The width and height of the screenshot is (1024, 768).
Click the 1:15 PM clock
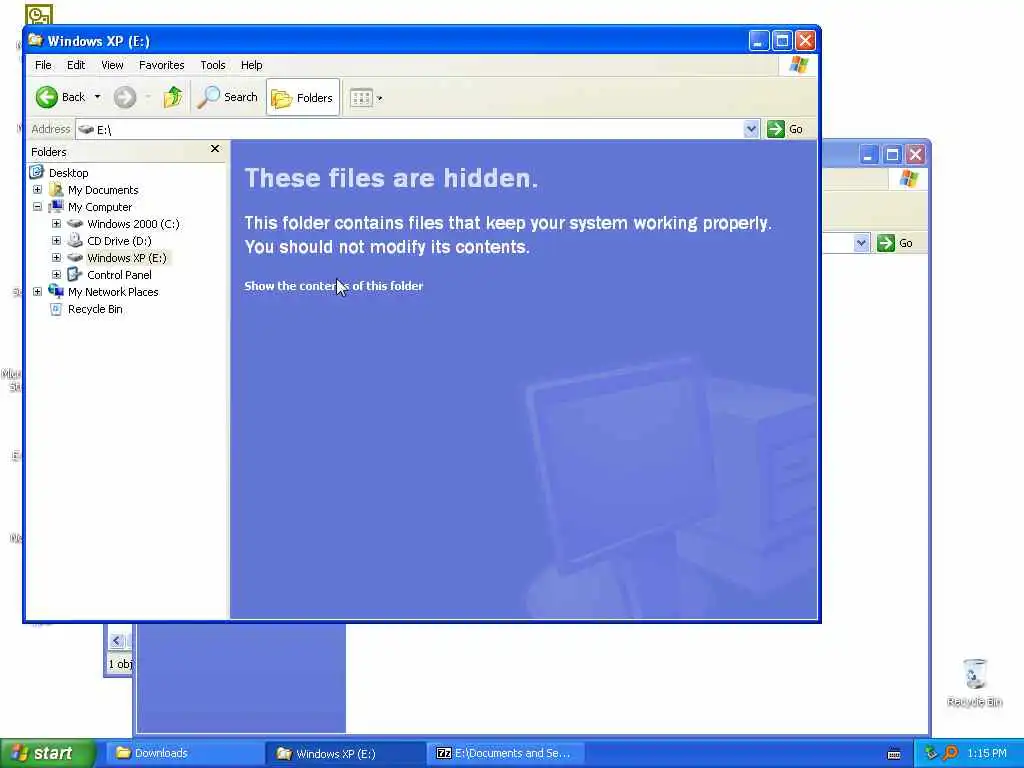[x=987, y=753]
